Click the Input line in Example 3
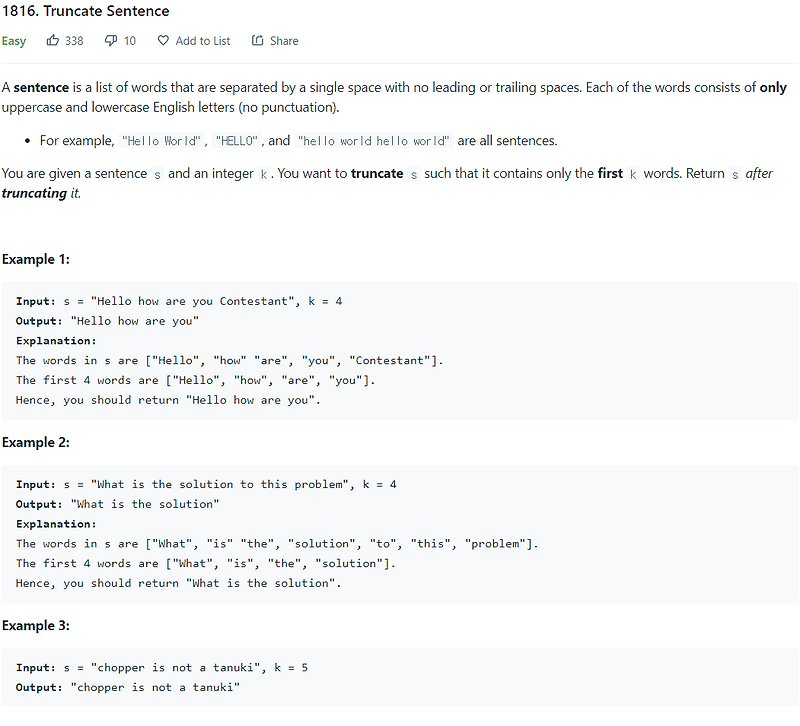Screen dimensions: 800x726 click(162, 667)
